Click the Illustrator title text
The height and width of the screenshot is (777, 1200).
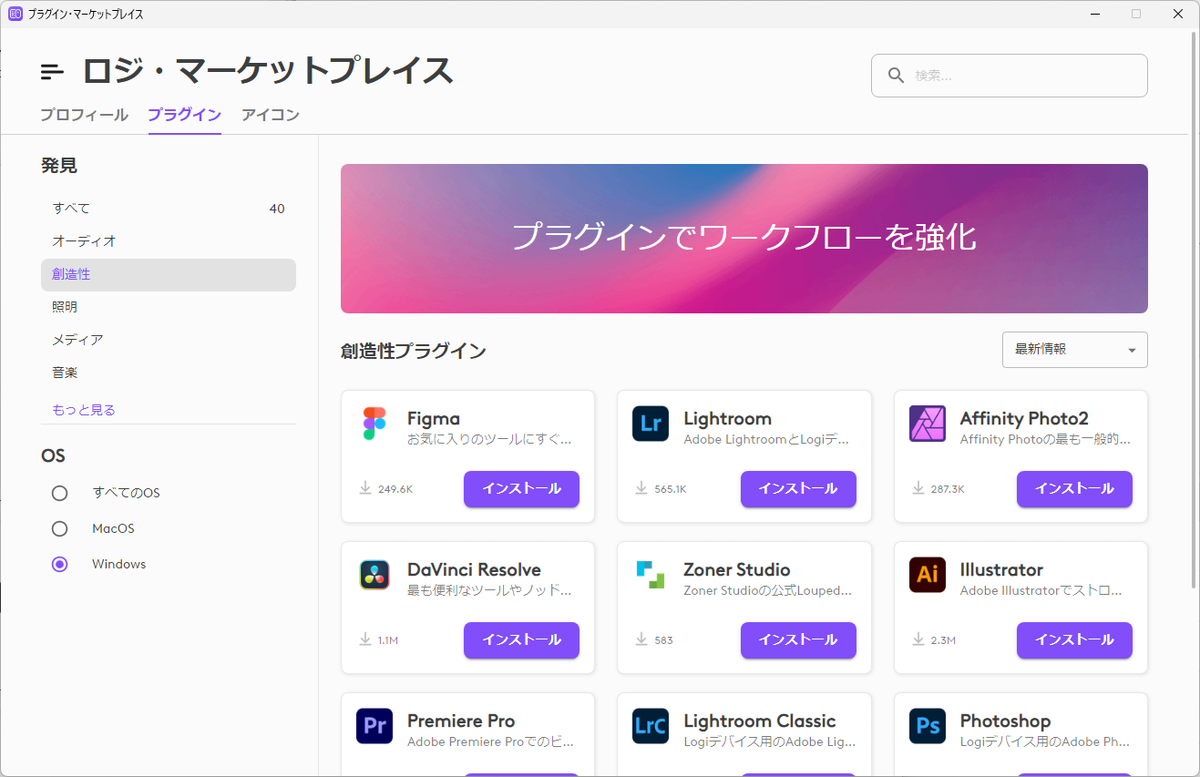(x=1001, y=570)
